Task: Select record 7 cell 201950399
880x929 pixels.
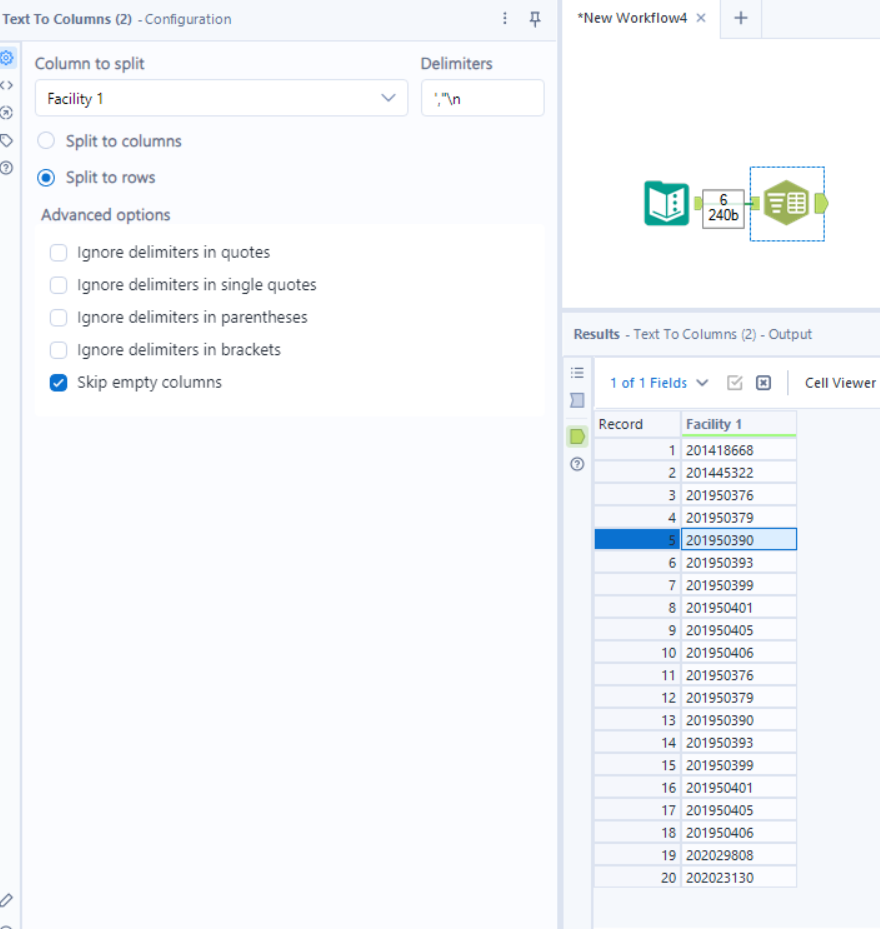Action: 738,585
